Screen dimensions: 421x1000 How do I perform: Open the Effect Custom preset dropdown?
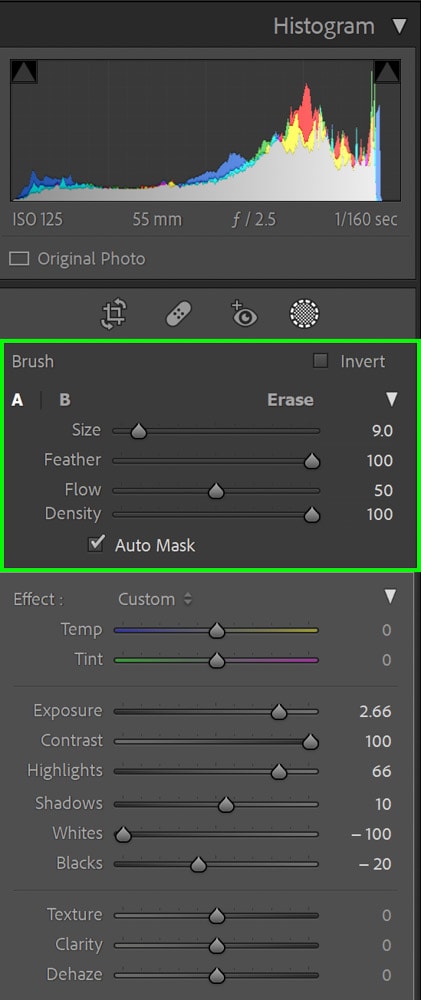[x=155, y=599]
